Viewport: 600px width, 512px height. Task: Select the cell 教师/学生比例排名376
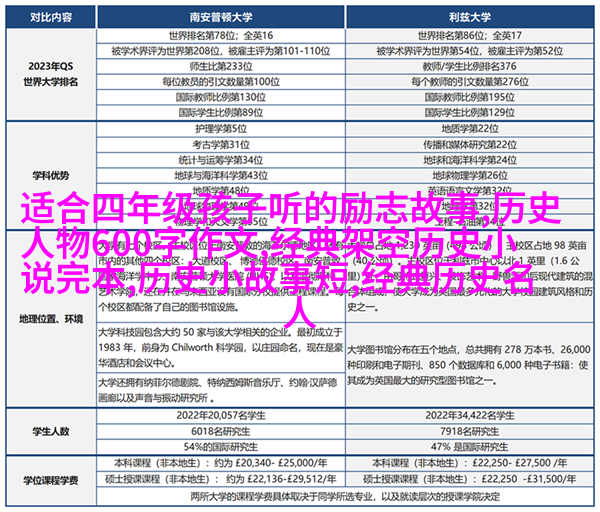(470, 67)
